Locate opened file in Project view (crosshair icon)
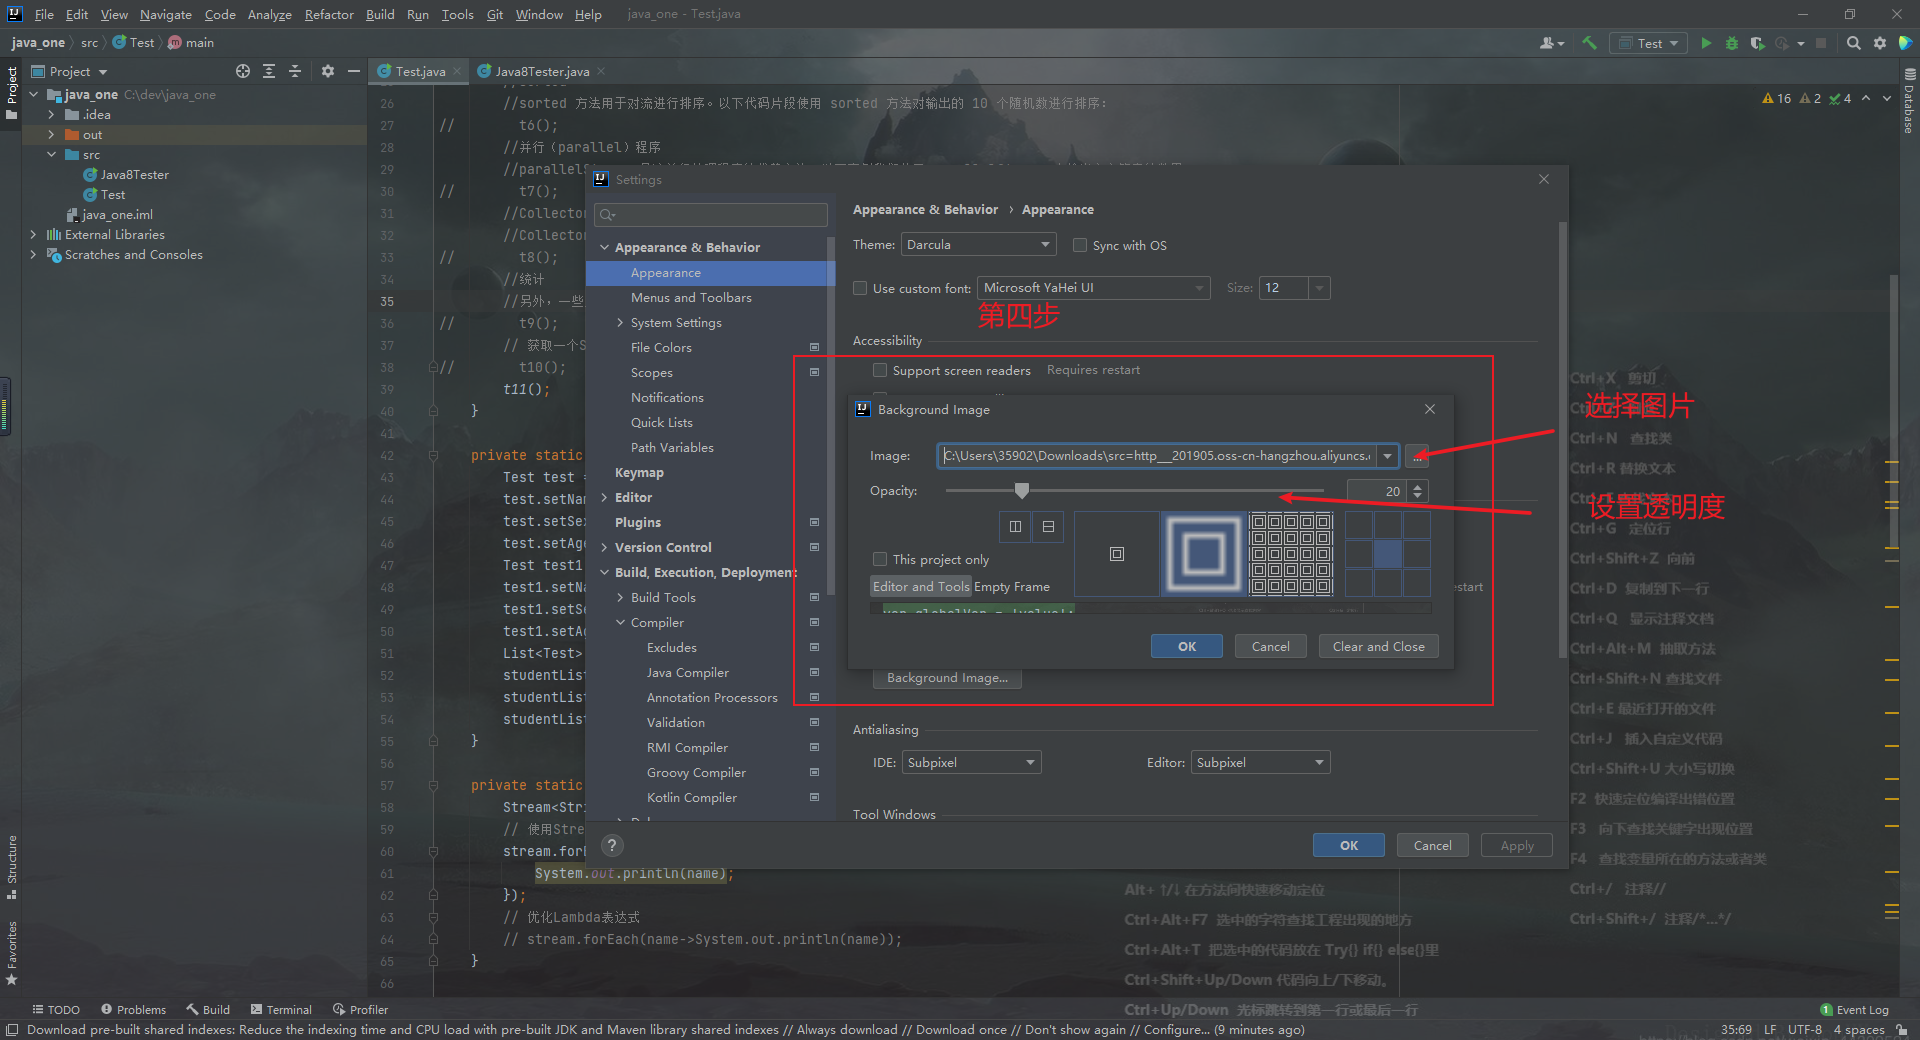Screen dimensions: 1920x1040 click(243, 71)
